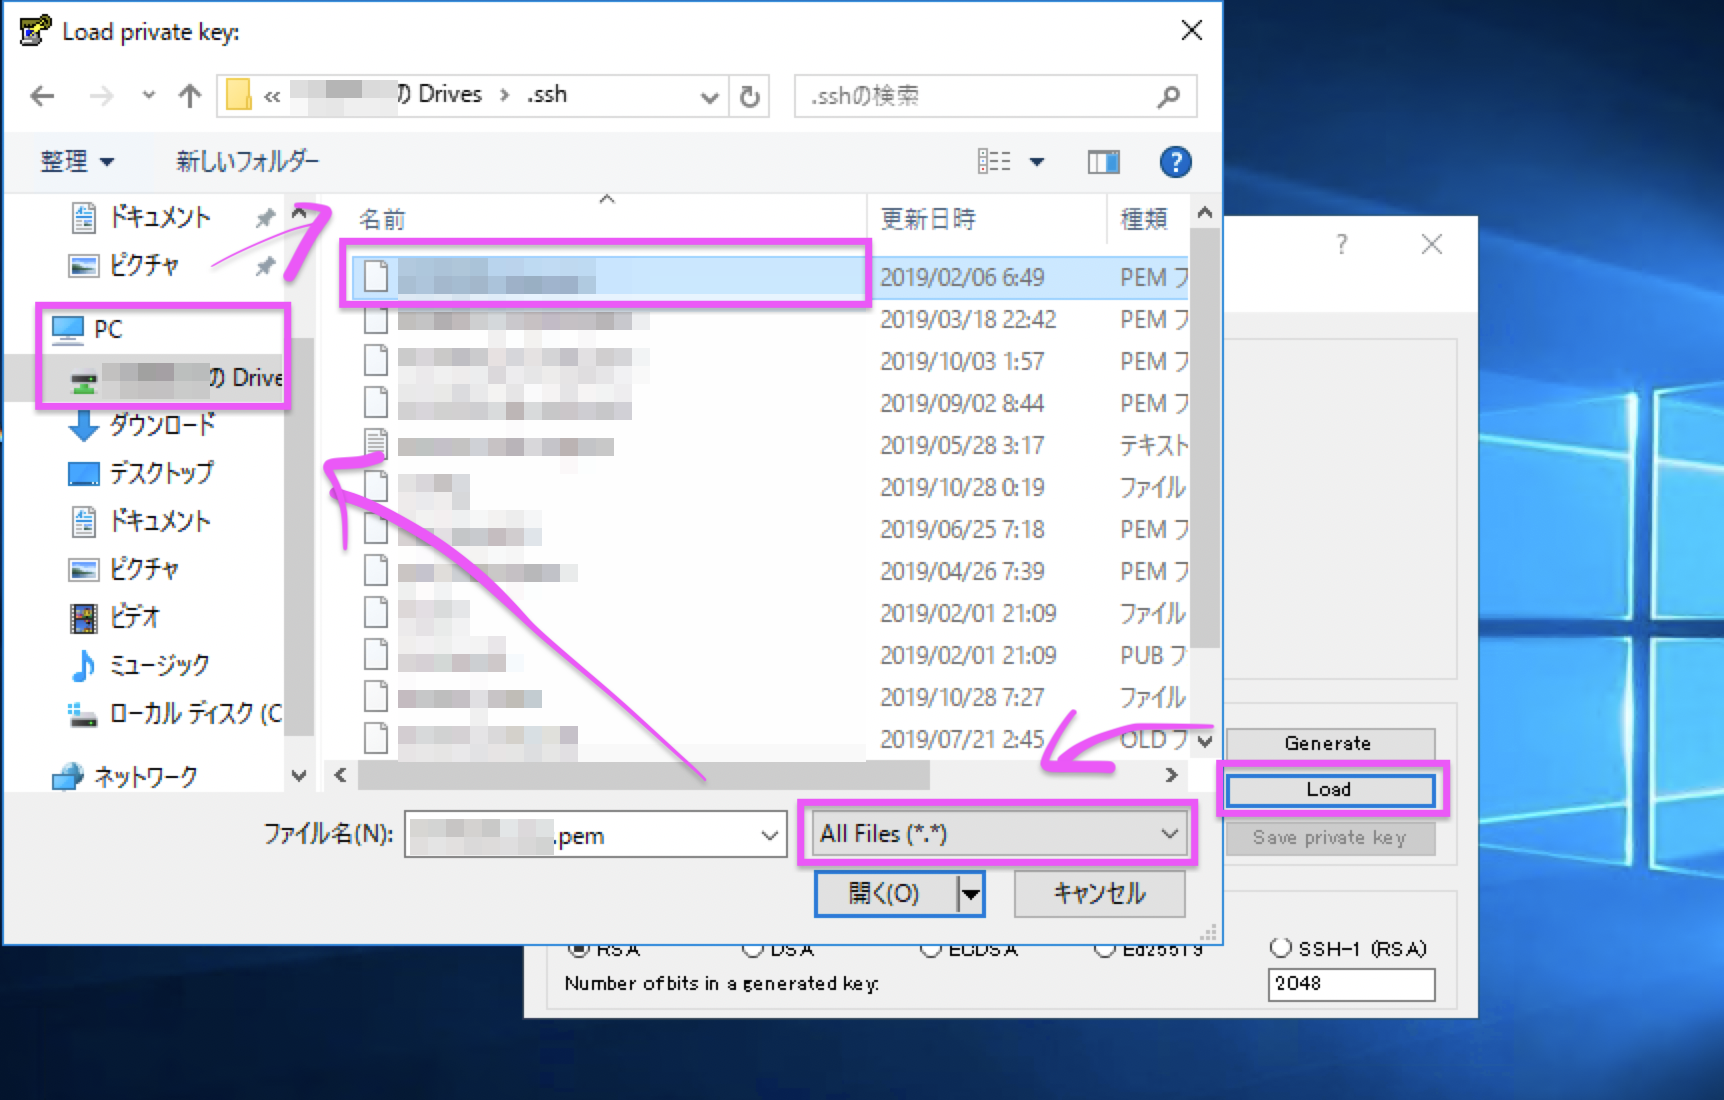Screen dimensions: 1724x1100
Task: Click the refresh icon in the address bar
Action: [x=749, y=96]
